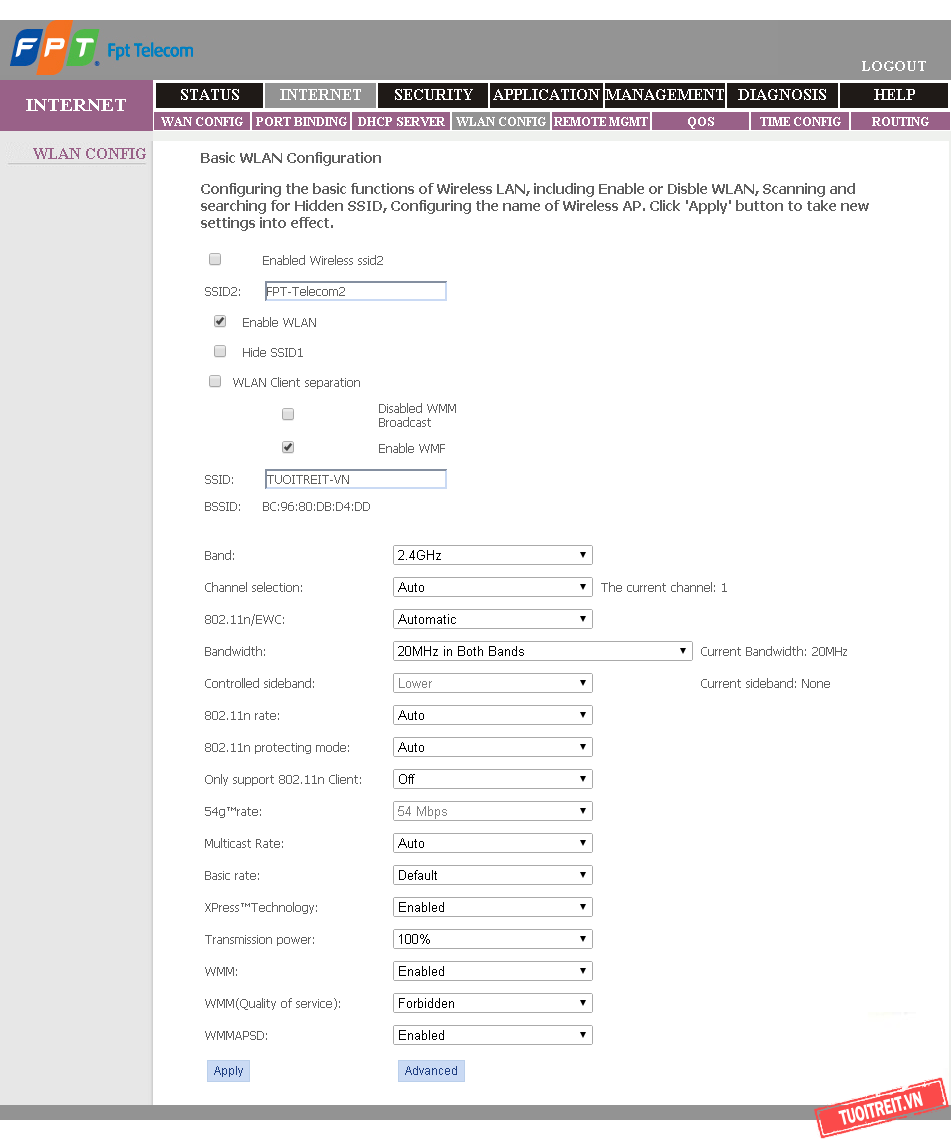Uncheck the Enable WMF checkbox
This screenshot has height=1140, width=951.
click(x=288, y=448)
